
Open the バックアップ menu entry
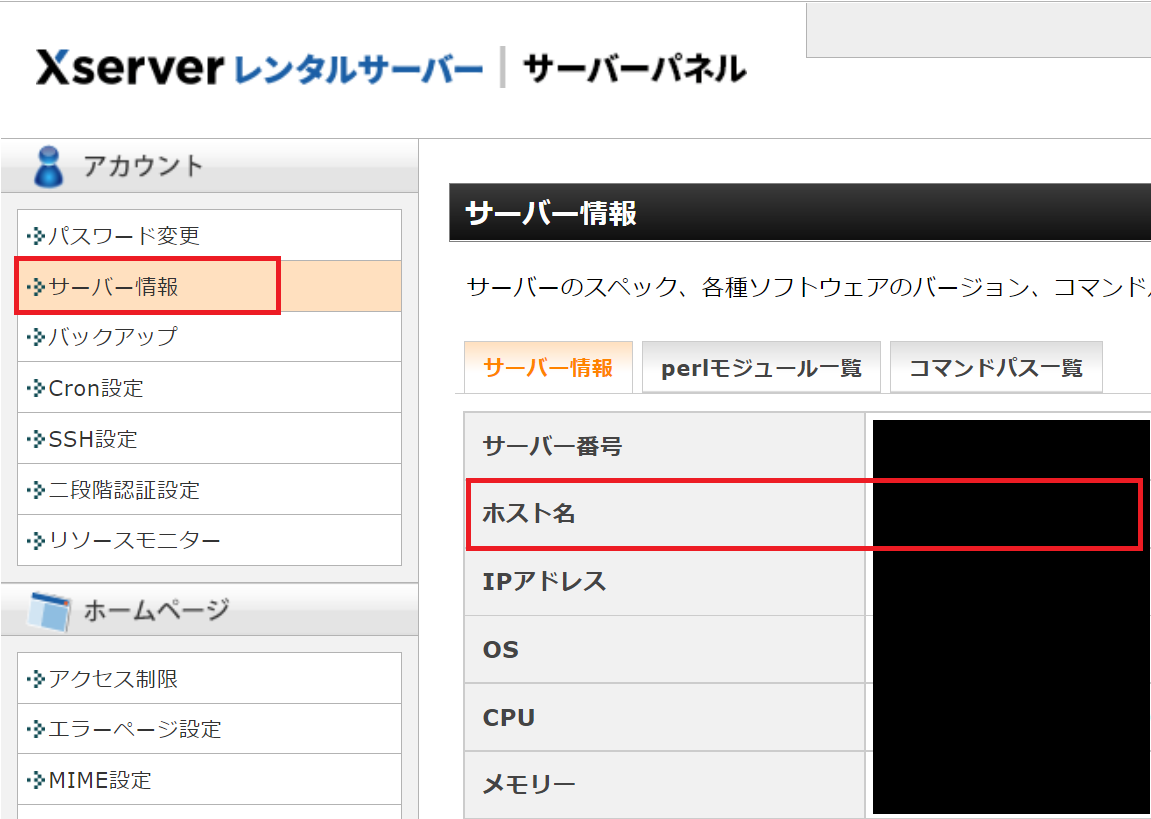pos(209,337)
